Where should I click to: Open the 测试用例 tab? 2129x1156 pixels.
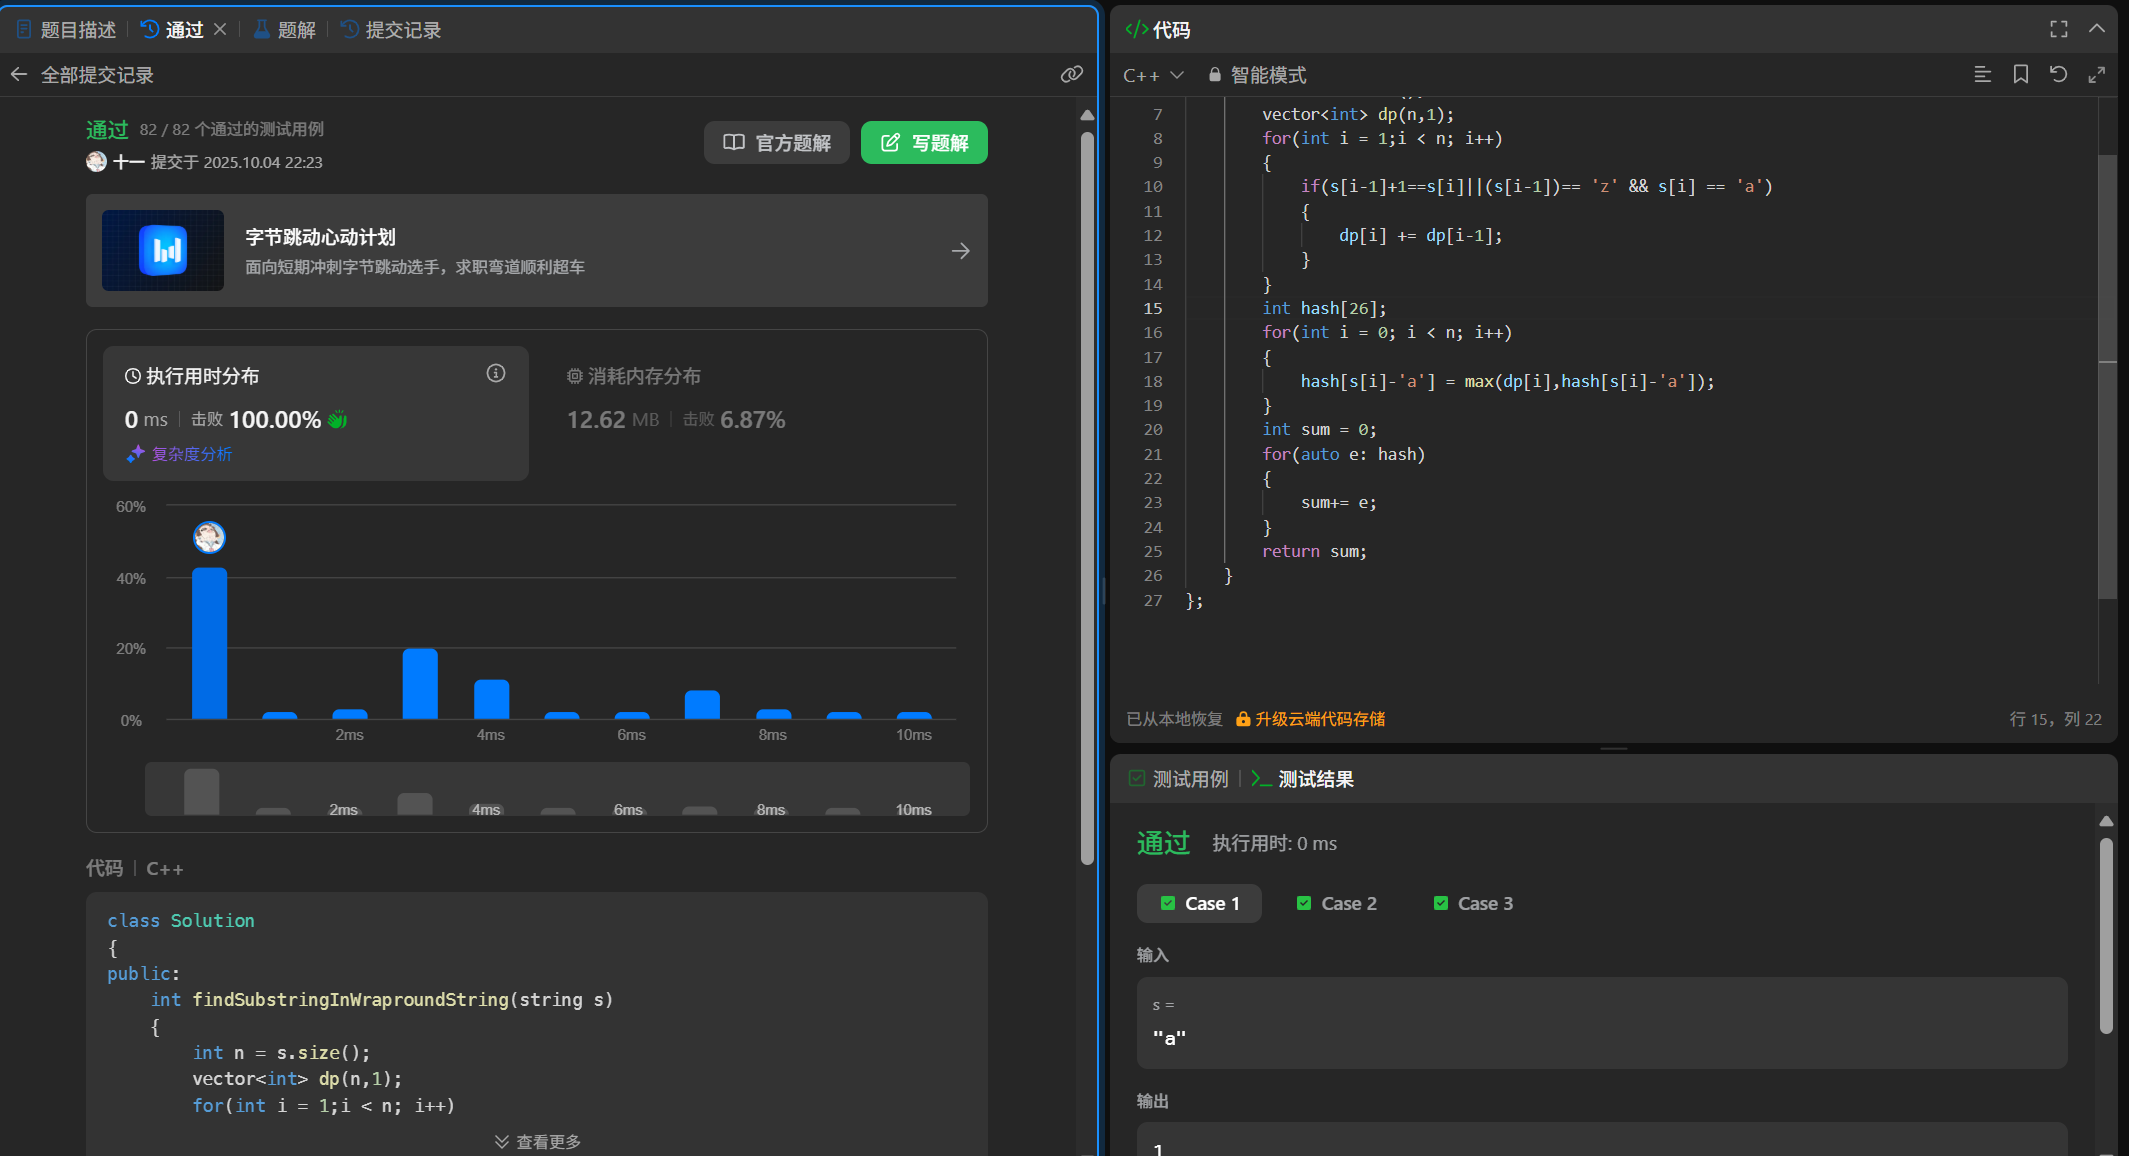tap(1178, 779)
